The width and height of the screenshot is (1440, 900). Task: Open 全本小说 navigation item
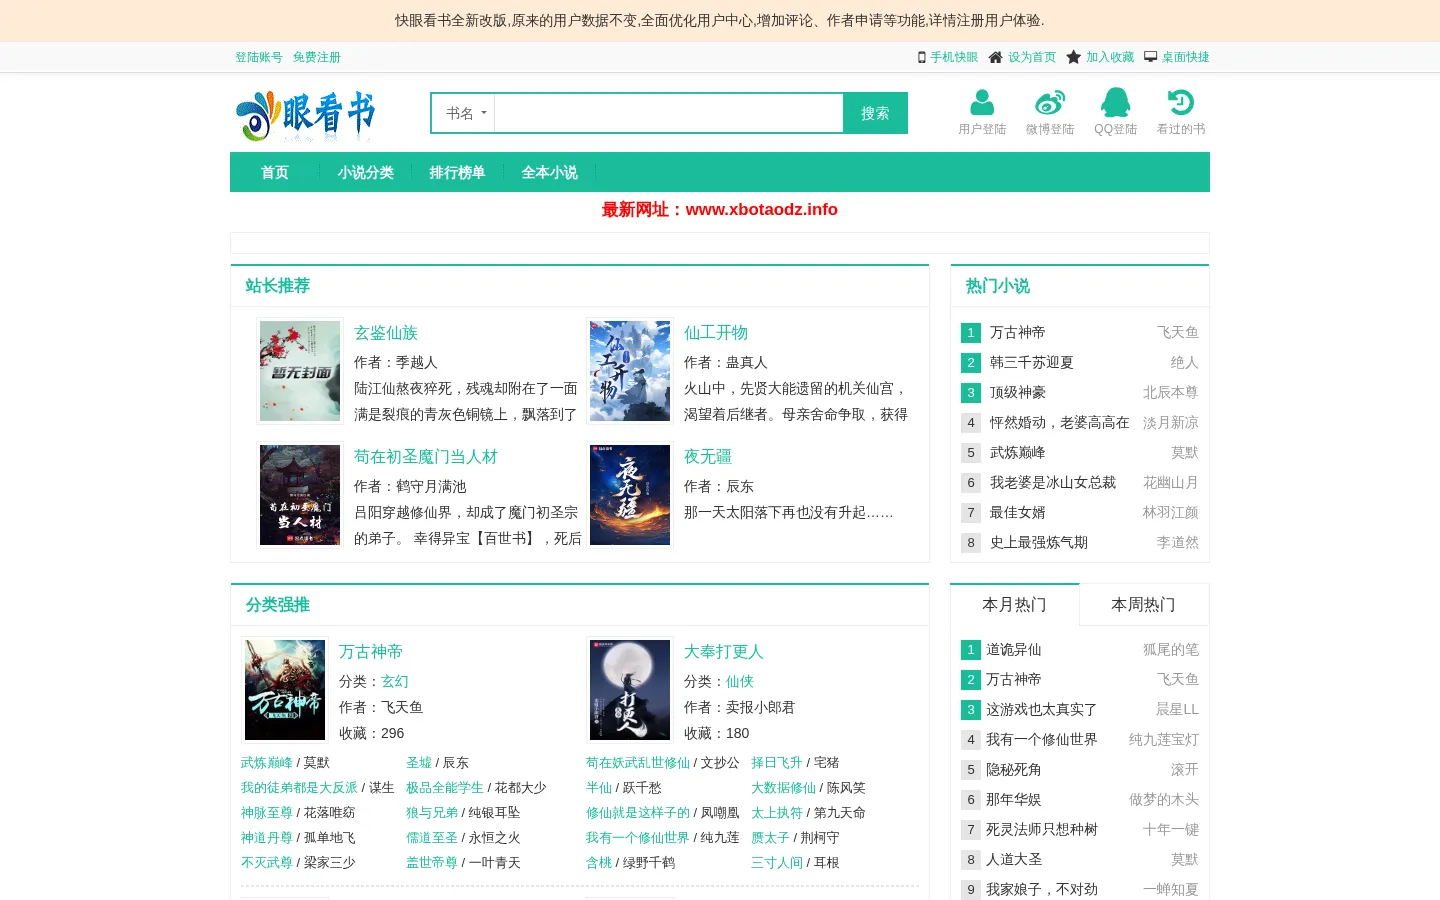(549, 172)
